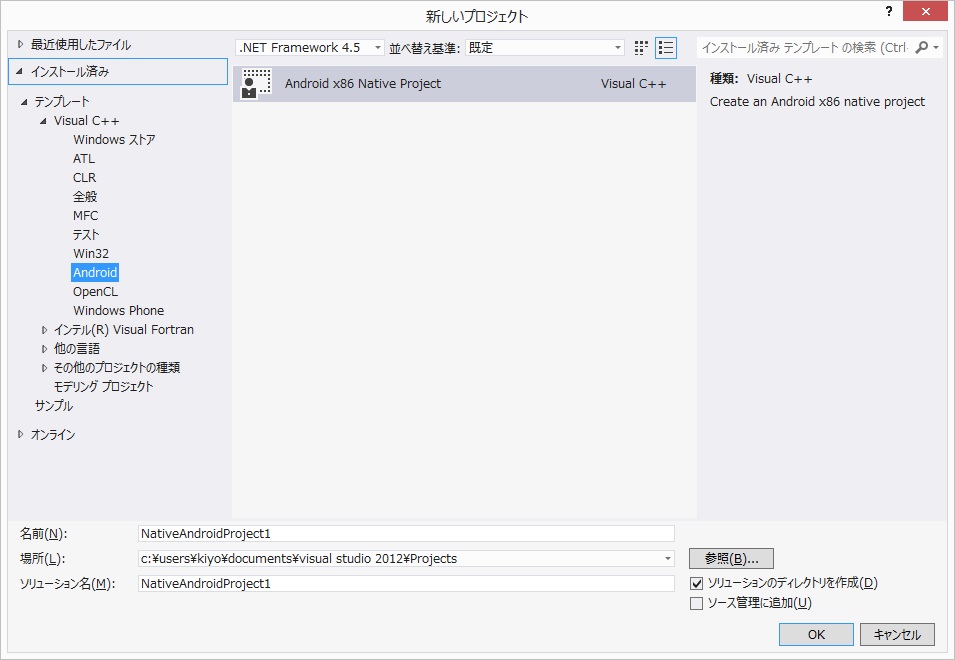This screenshot has width=955, height=660.
Task: Toggle ソリューションのディレクトリを作成 checkbox
Action: 697,583
